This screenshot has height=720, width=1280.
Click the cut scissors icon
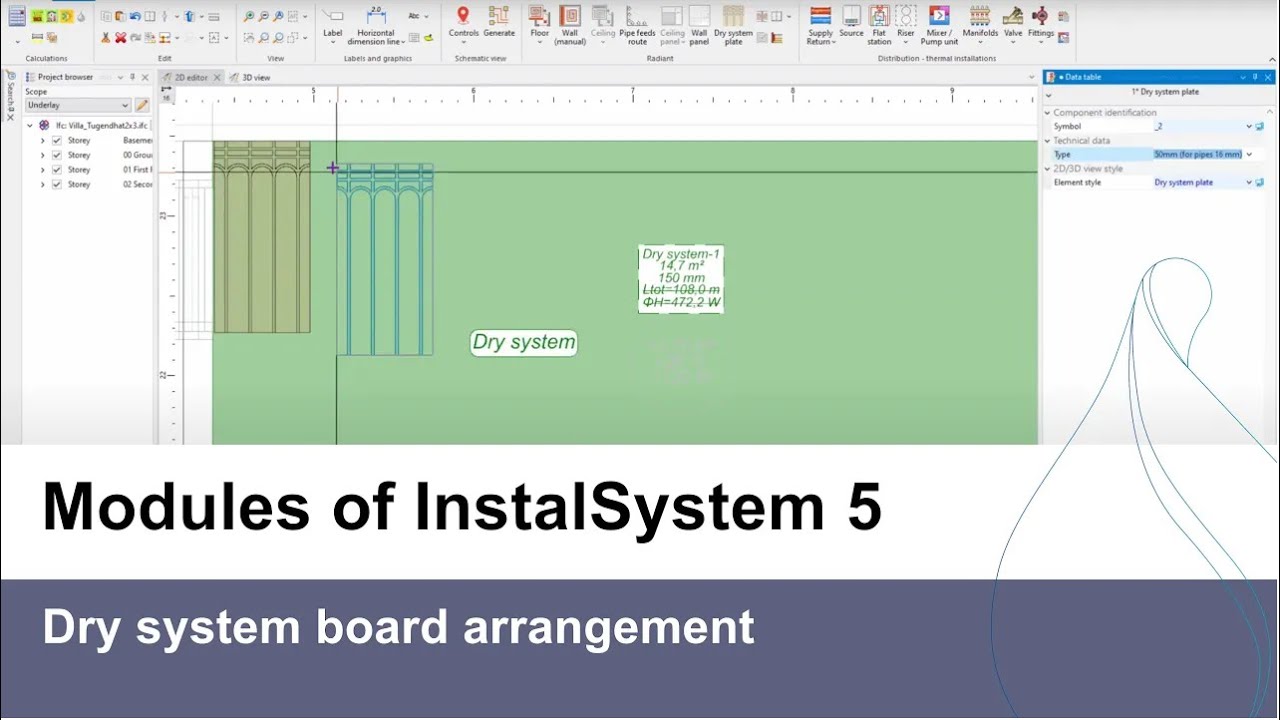pyautogui.click(x=105, y=38)
